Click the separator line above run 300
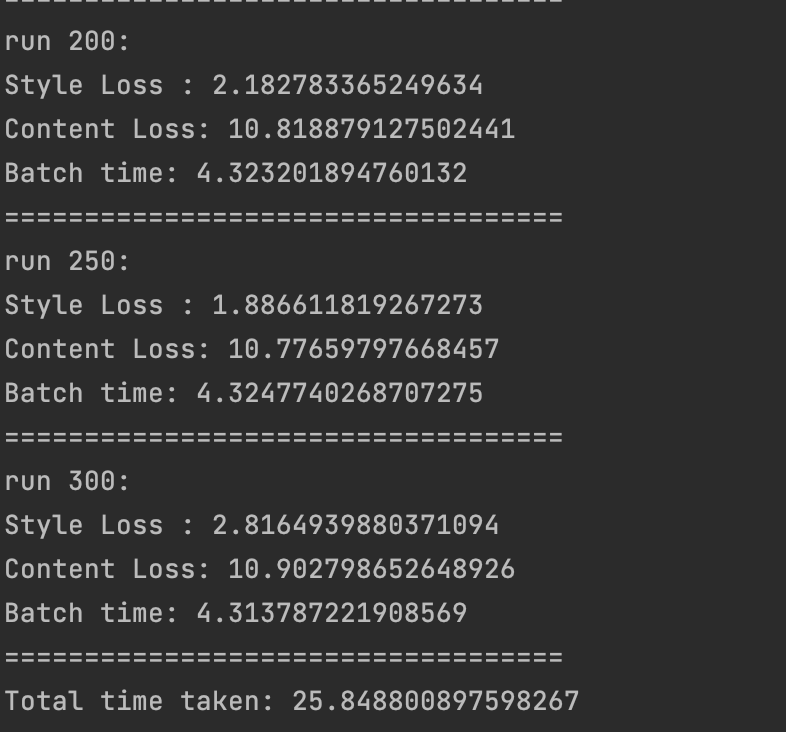 284,437
